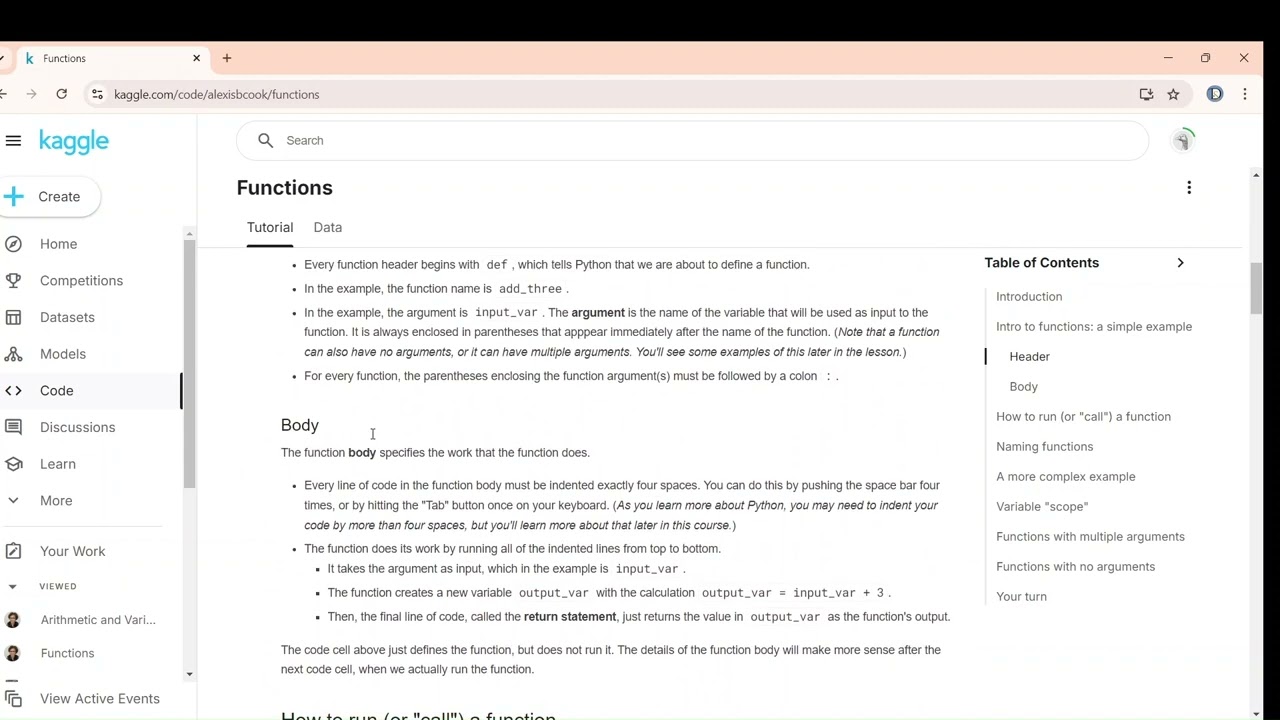
Task: Open a new browser tab
Action: 227,58
